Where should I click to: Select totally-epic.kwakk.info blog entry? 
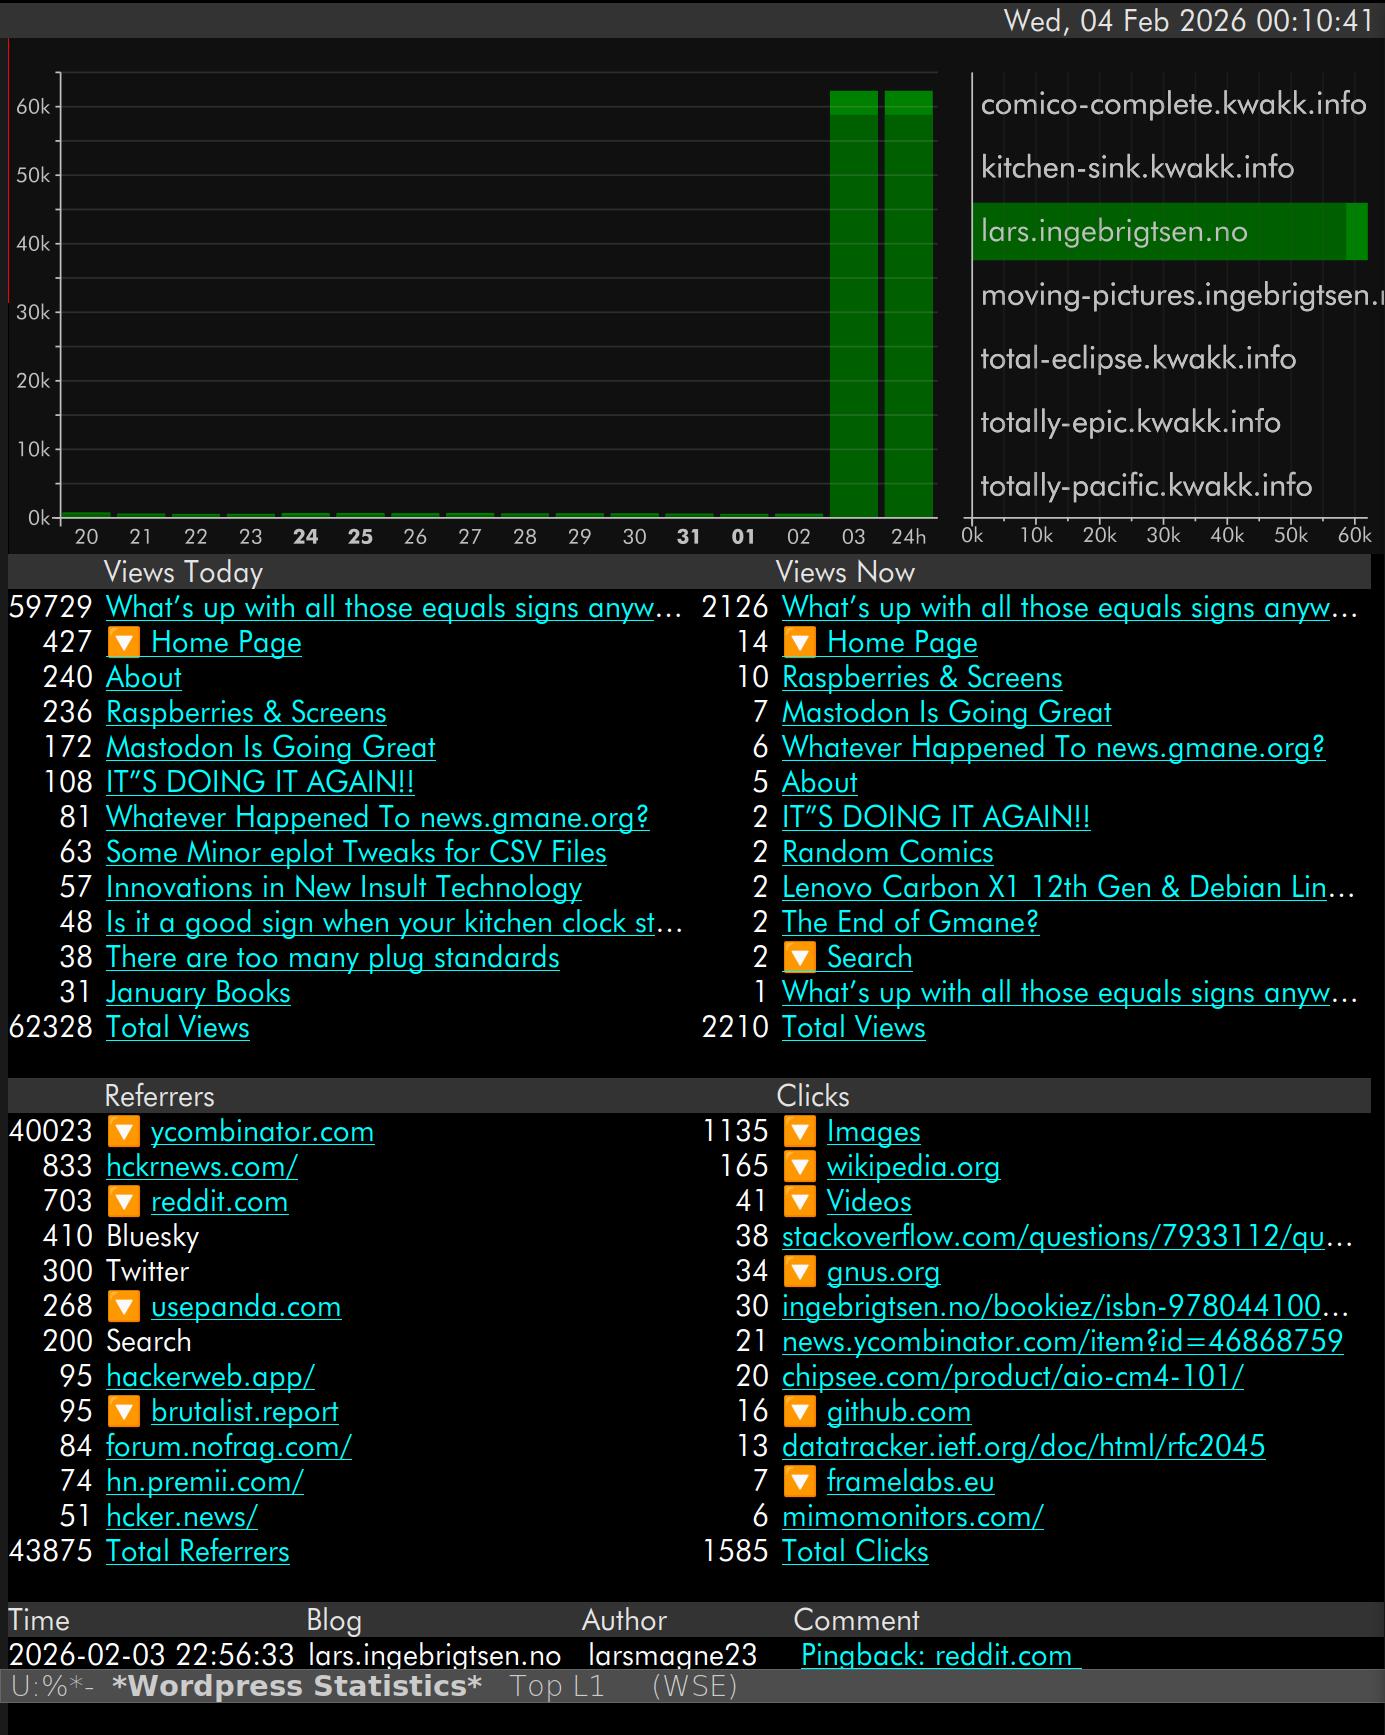(1130, 422)
